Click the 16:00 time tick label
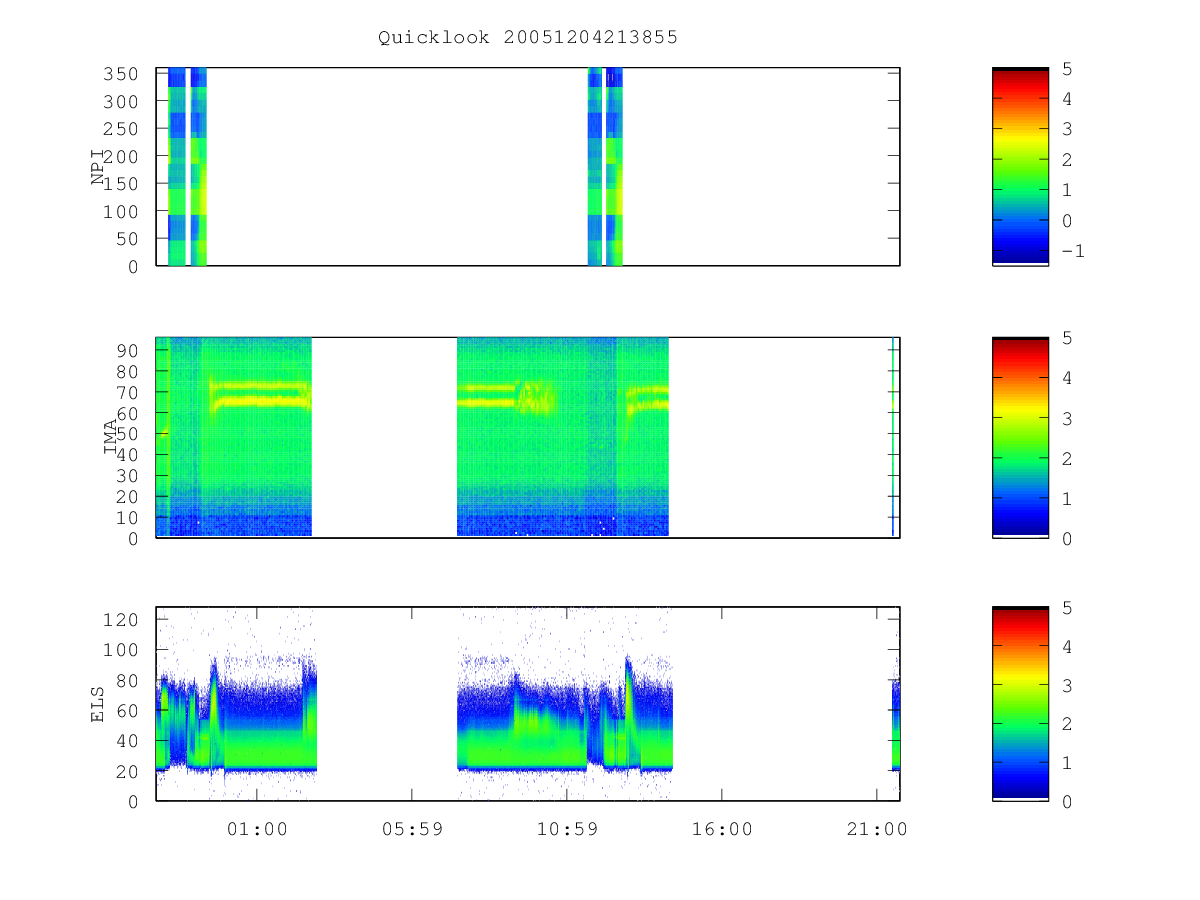Screen dimensions: 1200x900 (x=722, y=828)
